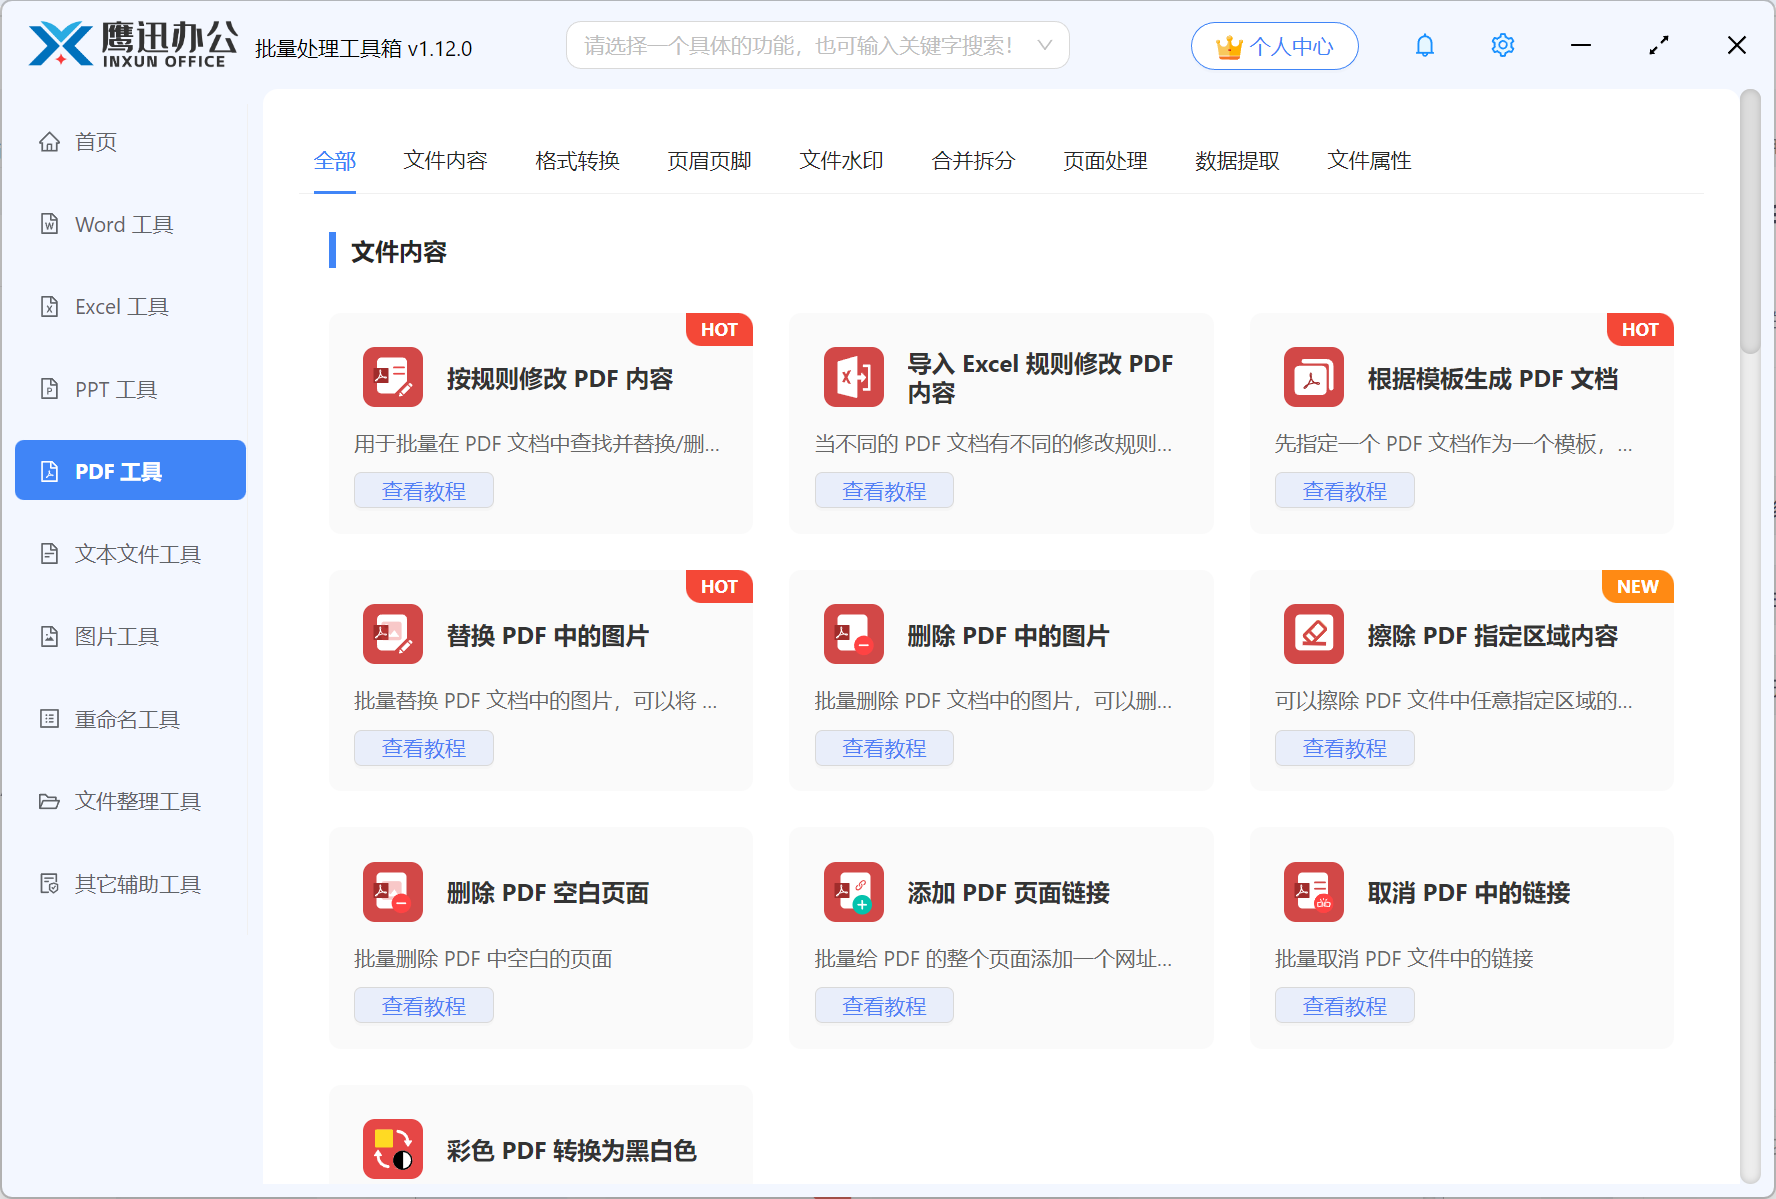Open PPT 工具 in the sidebar
This screenshot has width=1776, height=1199.
(x=130, y=389)
